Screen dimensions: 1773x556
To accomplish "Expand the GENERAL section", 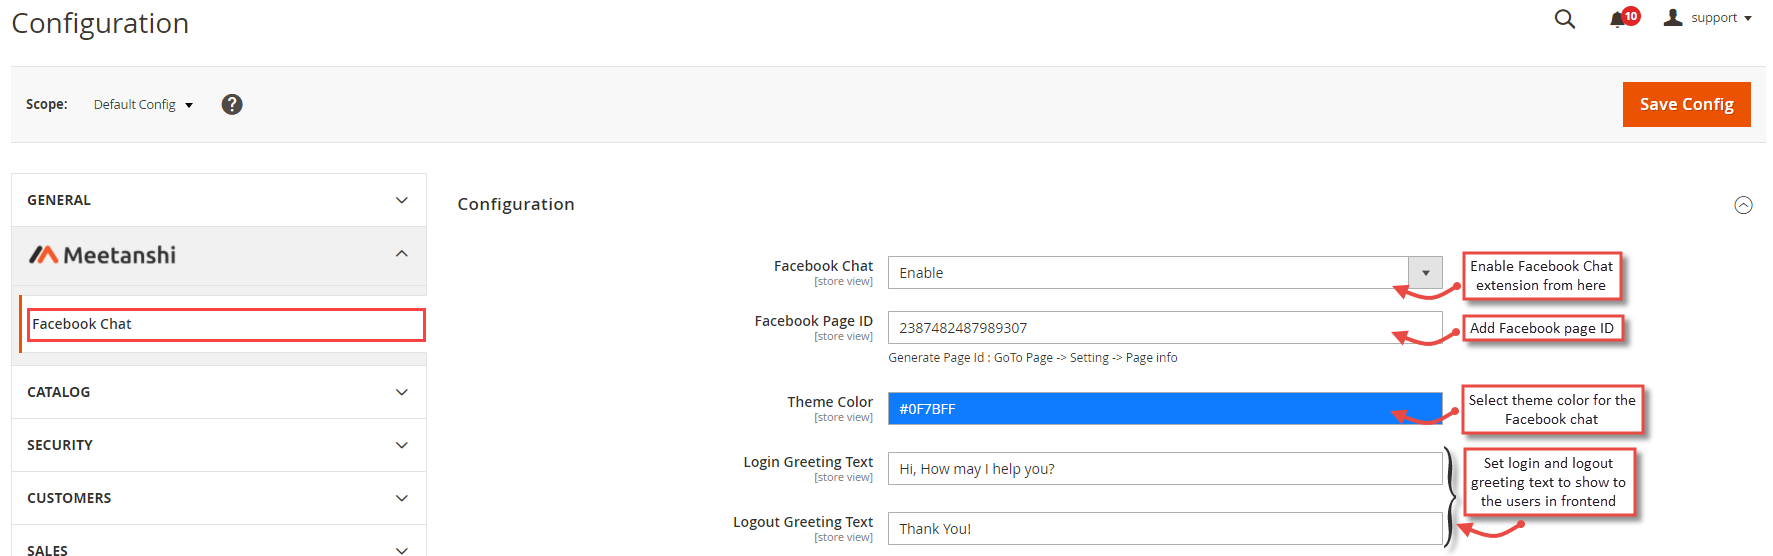I will coord(219,200).
